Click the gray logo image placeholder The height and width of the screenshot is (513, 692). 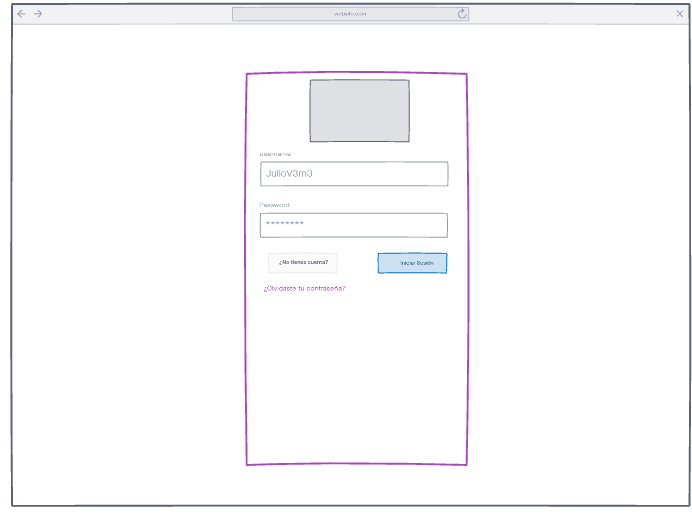click(359, 111)
